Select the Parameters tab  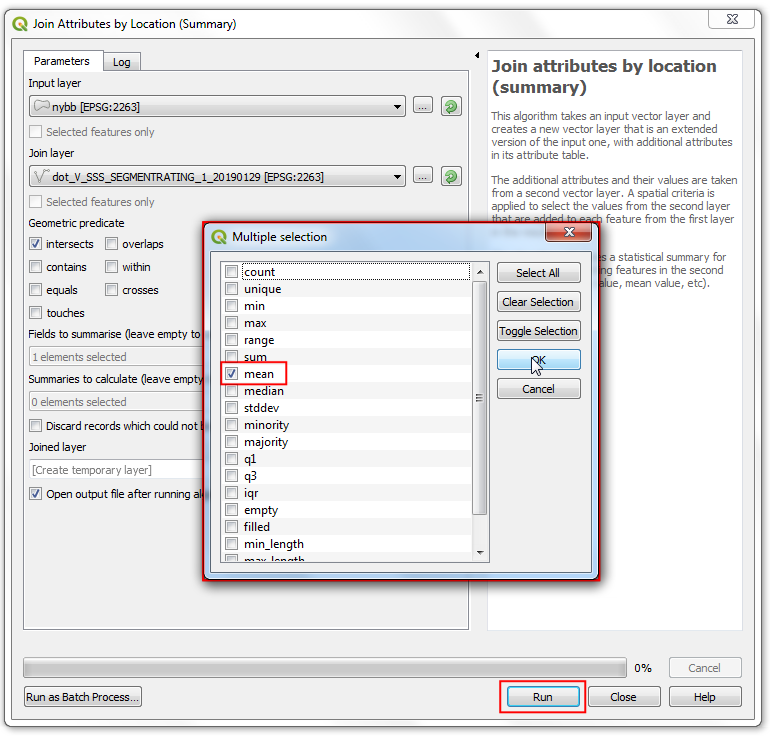click(x=62, y=61)
